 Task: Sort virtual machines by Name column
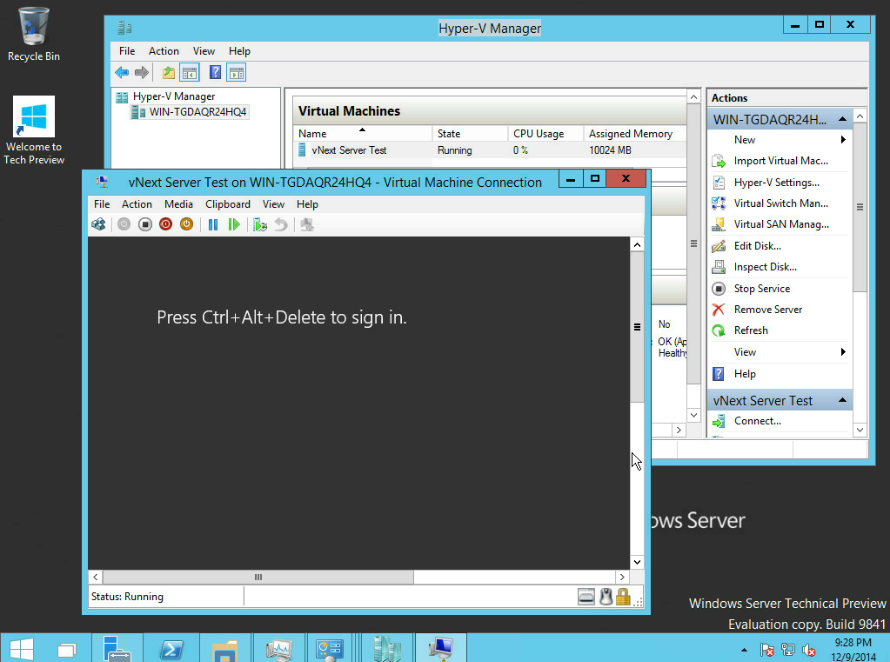[363, 133]
